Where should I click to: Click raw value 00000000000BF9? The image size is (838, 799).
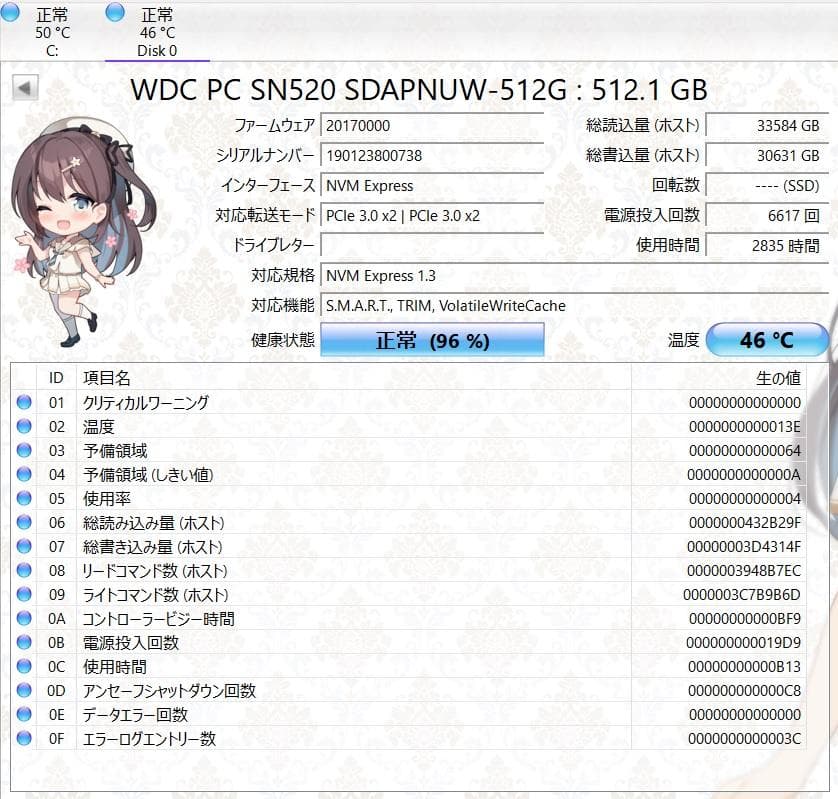[x=744, y=619]
